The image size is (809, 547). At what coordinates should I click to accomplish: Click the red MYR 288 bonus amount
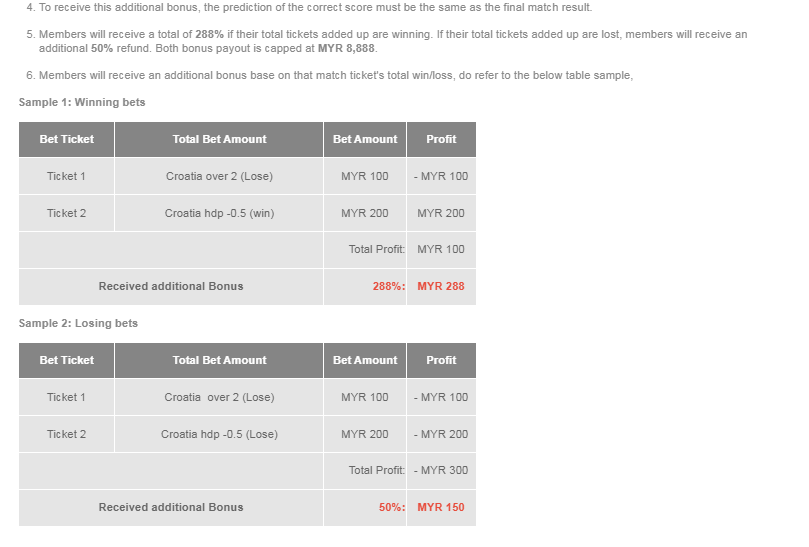441,286
